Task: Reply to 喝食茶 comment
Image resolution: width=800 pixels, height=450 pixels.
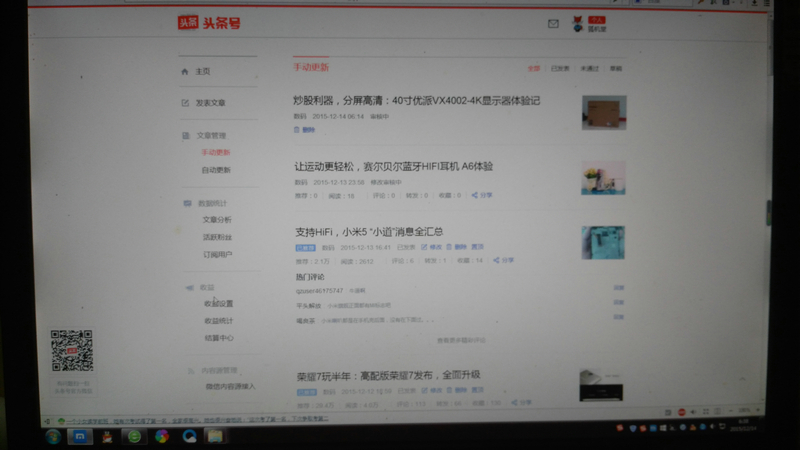Action: pyautogui.click(x=619, y=317)
